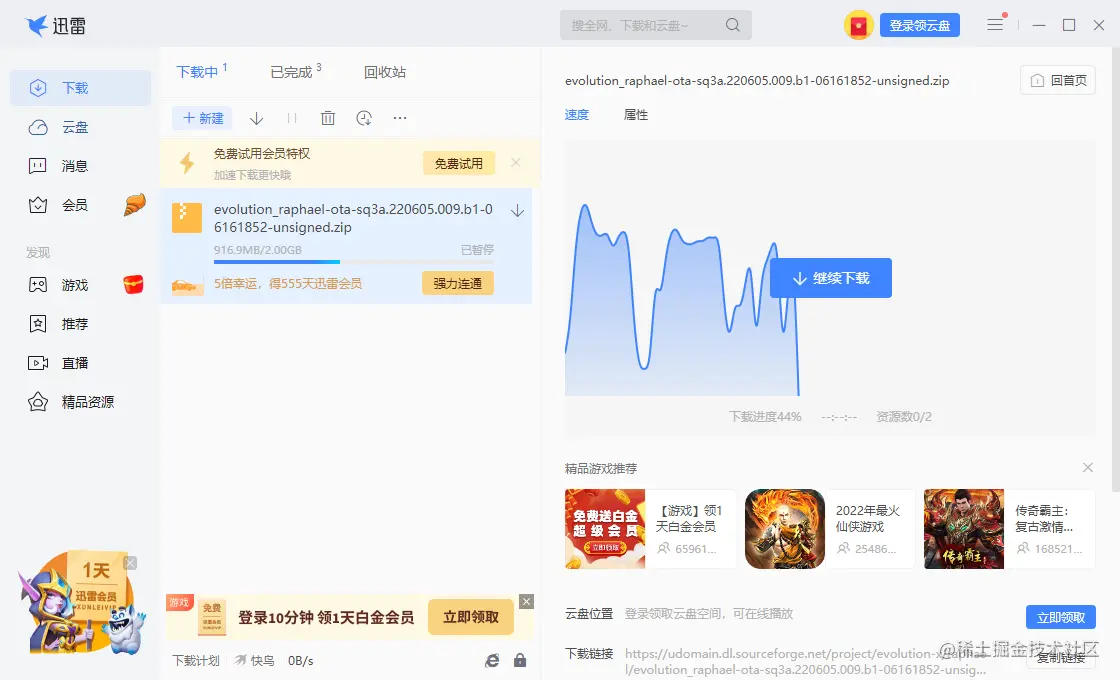Click the vertical scrollbar of details panel
The width and height of the screenshot is (1120, 680).
pyautogui.click(x=1116, y=270)
